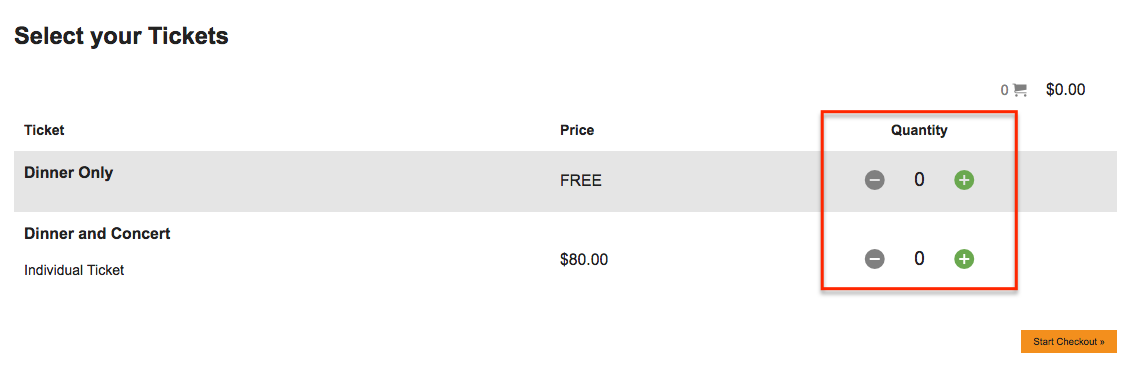Click the $0.00 cart total
Screen dimensions: 1126x365
1066,90
